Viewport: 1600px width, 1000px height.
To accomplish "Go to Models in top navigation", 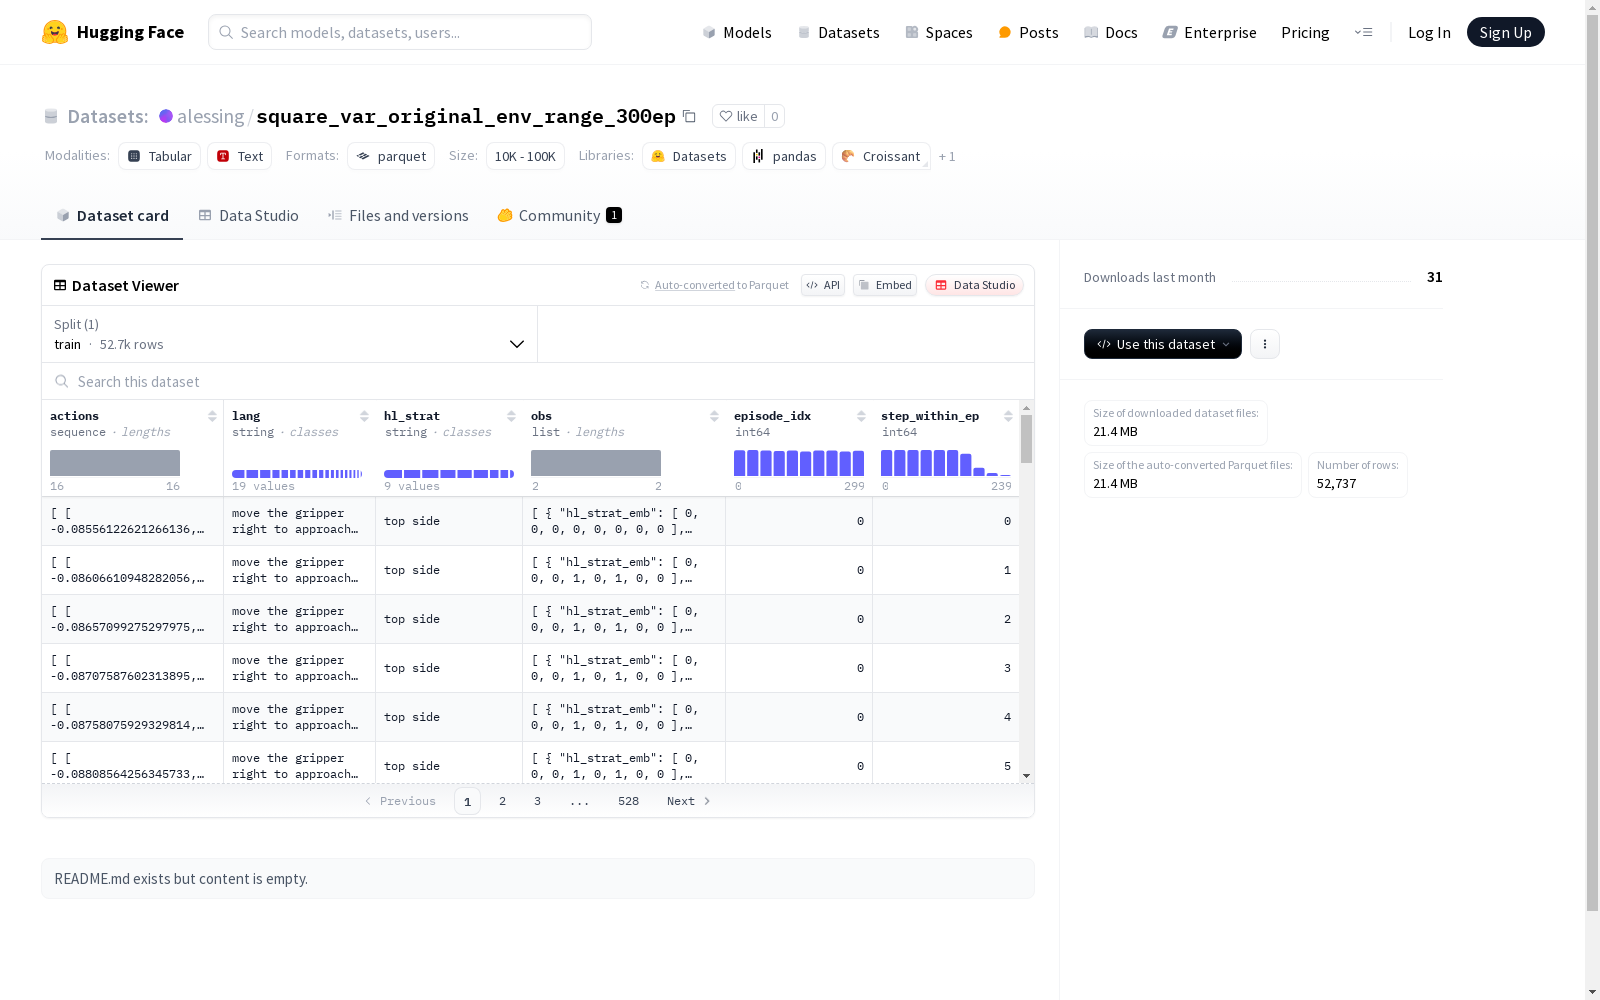I will click(737, 32).
